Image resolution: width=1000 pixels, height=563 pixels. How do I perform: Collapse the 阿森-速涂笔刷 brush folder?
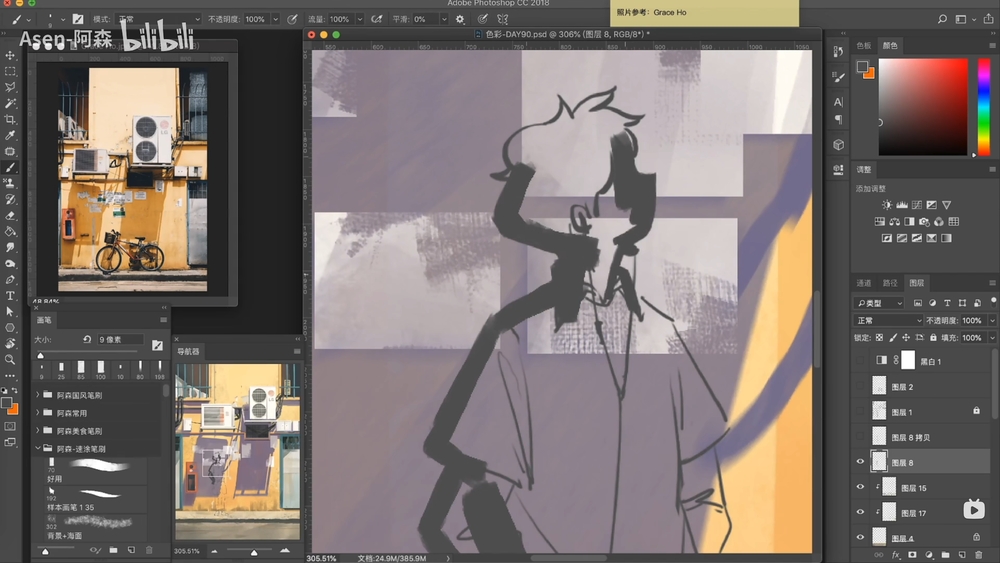[39, 449]
